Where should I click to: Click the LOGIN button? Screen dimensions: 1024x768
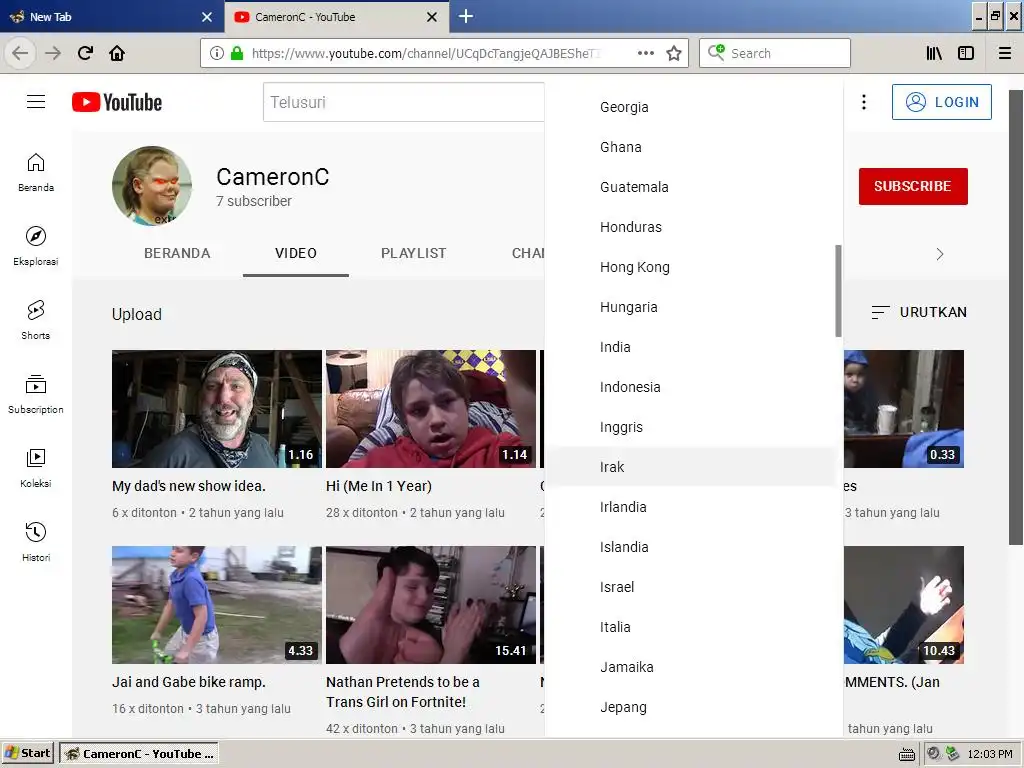pos(942,102)
